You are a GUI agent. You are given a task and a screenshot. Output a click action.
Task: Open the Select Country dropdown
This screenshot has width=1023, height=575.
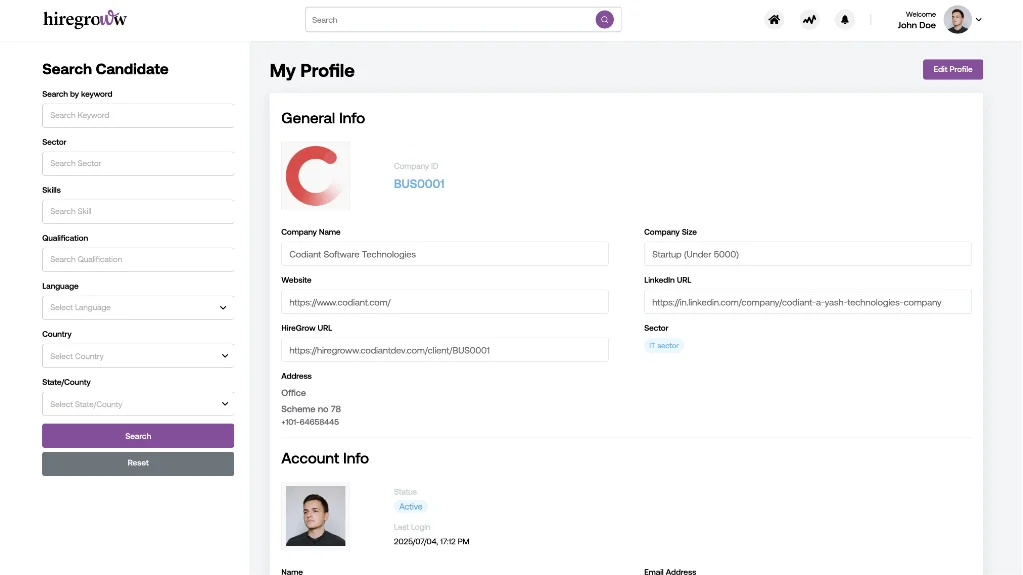click(137, 356)
